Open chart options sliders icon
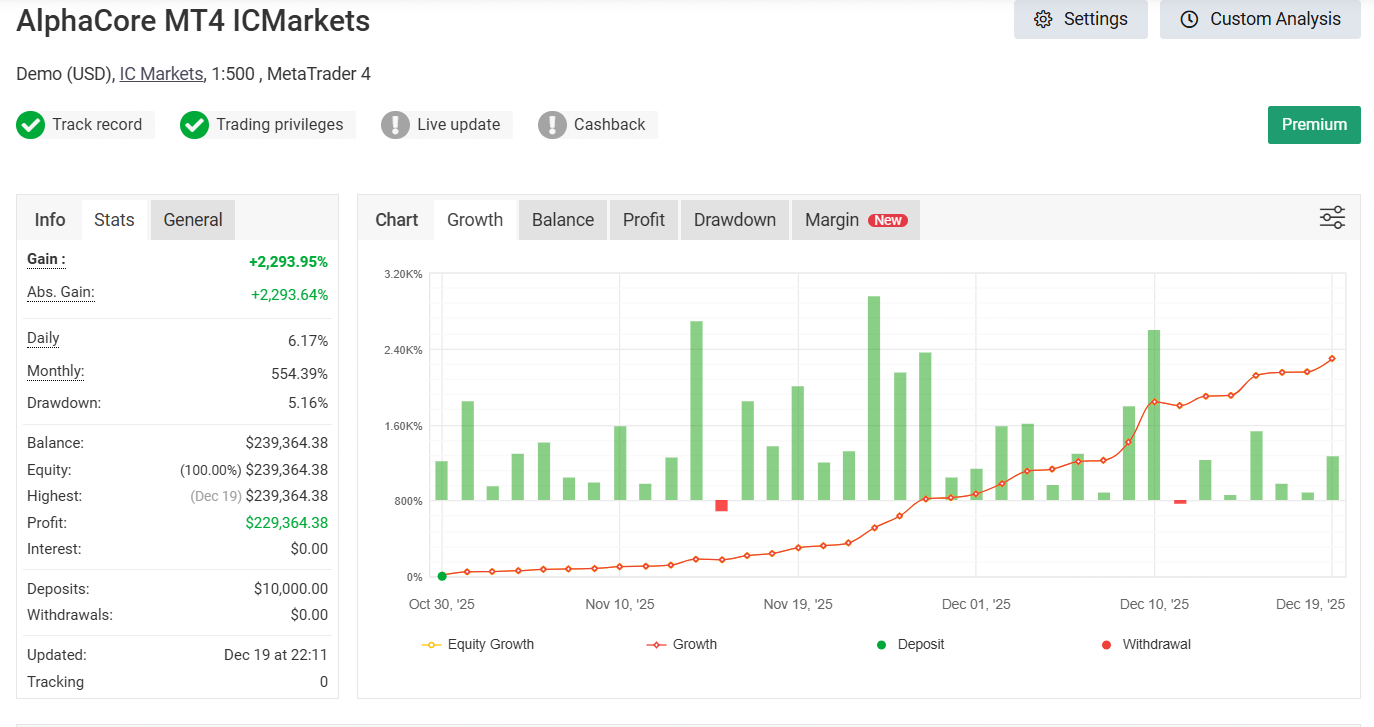Image resolution: width=1374 pixels, height=727 pixels. tap(1332, 218)
